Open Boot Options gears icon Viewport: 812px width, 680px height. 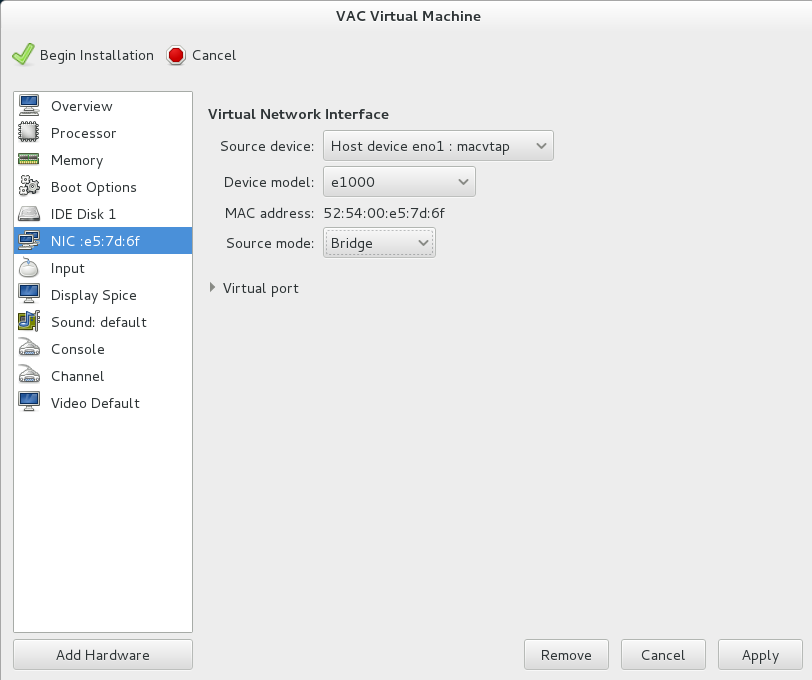click(x=29, y=186)
